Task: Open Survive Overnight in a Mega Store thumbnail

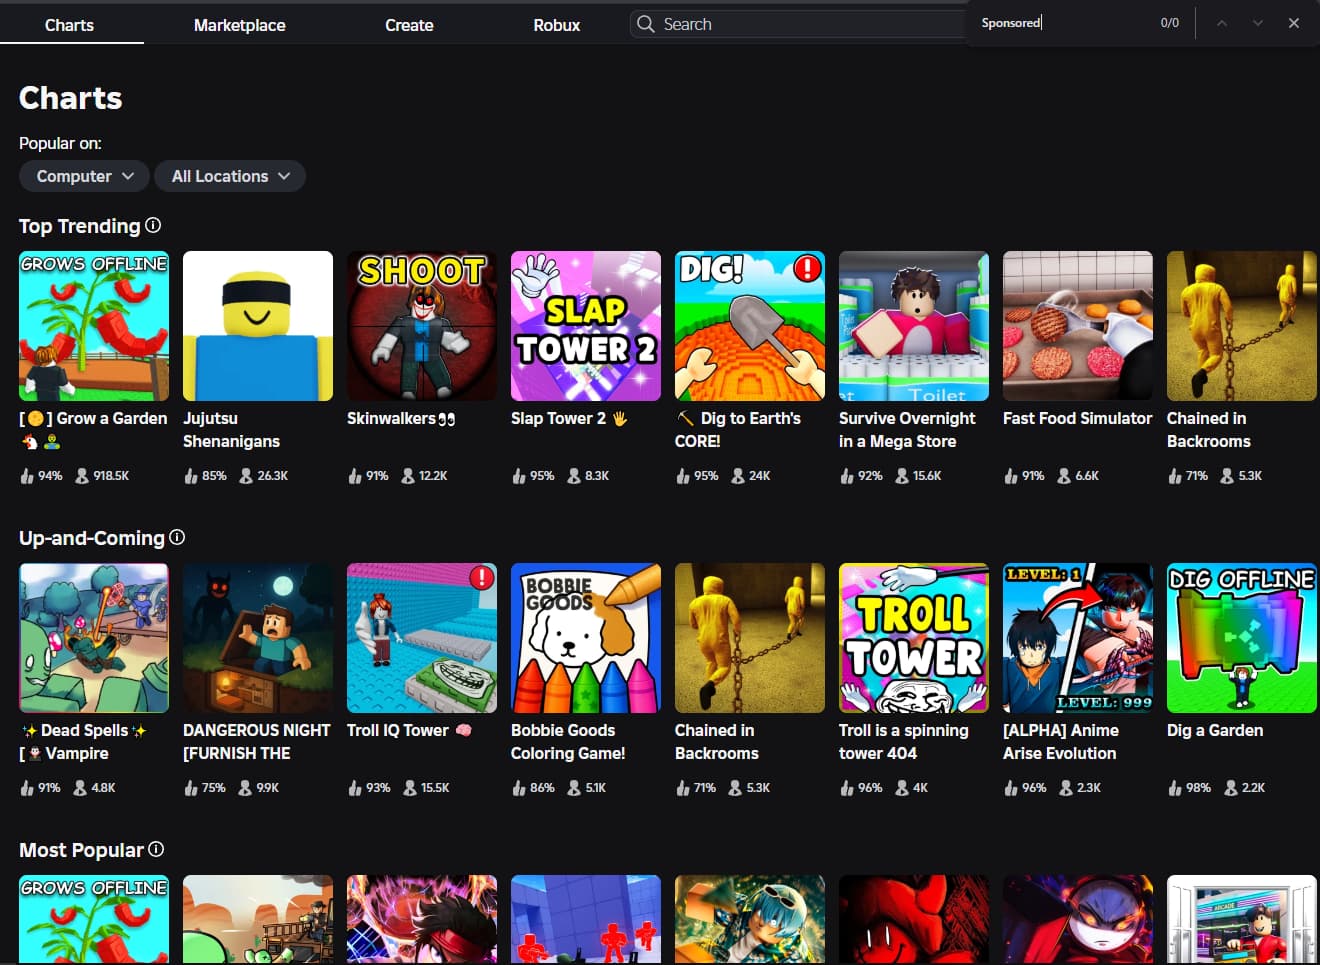Action: 914,326
